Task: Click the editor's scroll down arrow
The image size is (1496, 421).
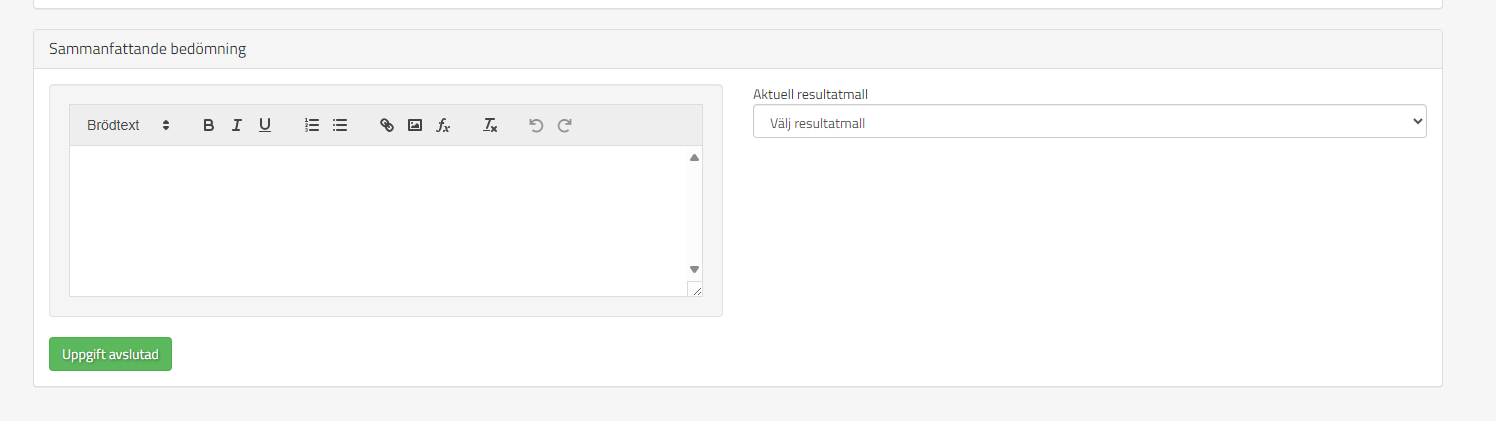Action: pyautogui.click(x=694, y=269)
